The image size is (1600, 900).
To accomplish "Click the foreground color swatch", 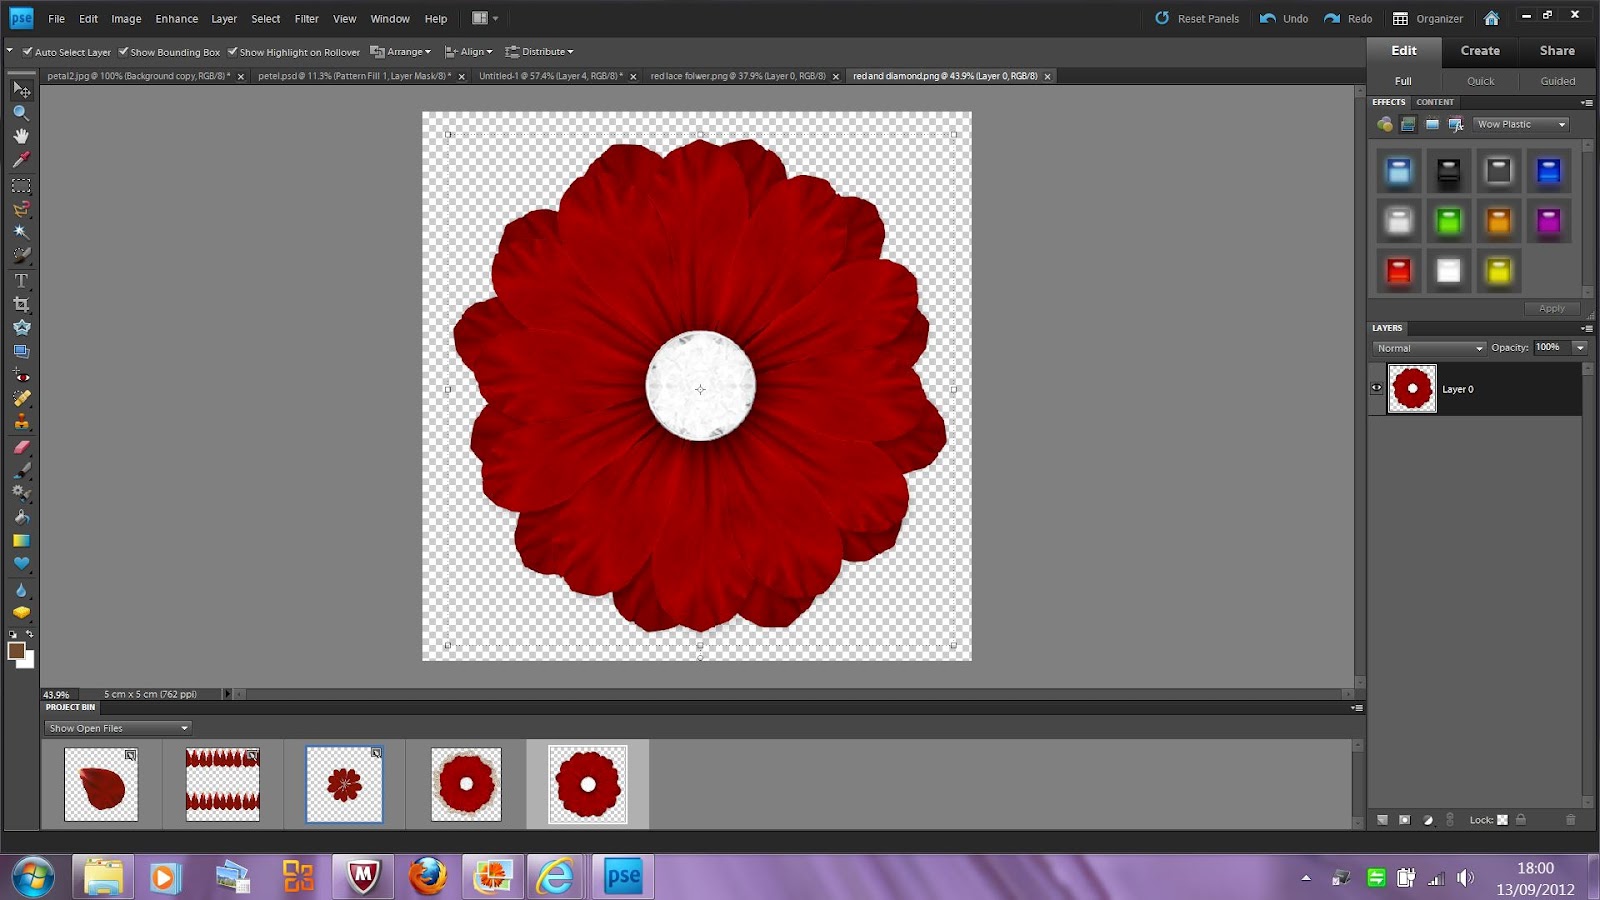I will [x=16, y=652].
